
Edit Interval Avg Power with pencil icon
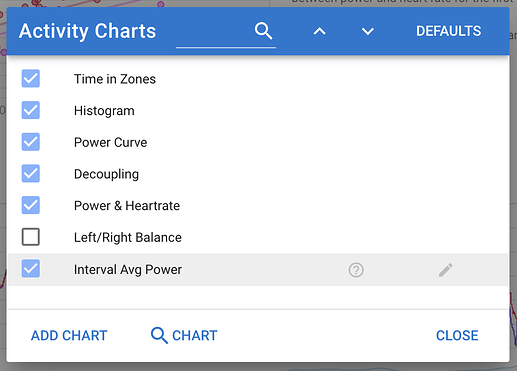coord(446,270)
